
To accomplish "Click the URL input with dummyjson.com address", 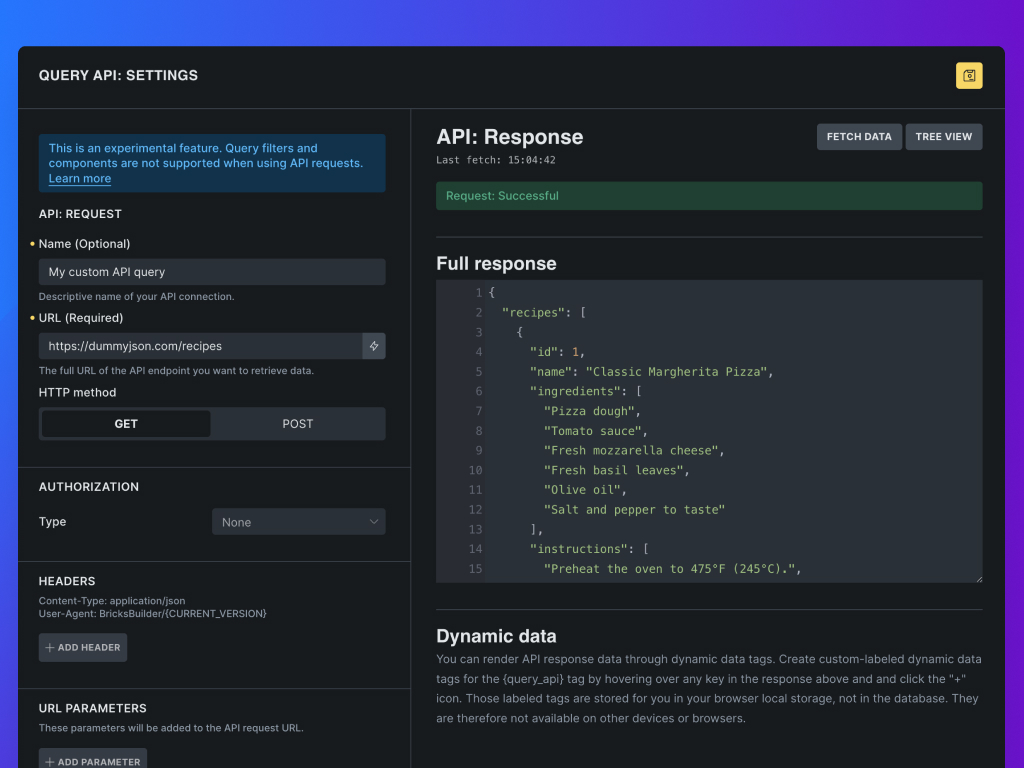I will point(200,346).
